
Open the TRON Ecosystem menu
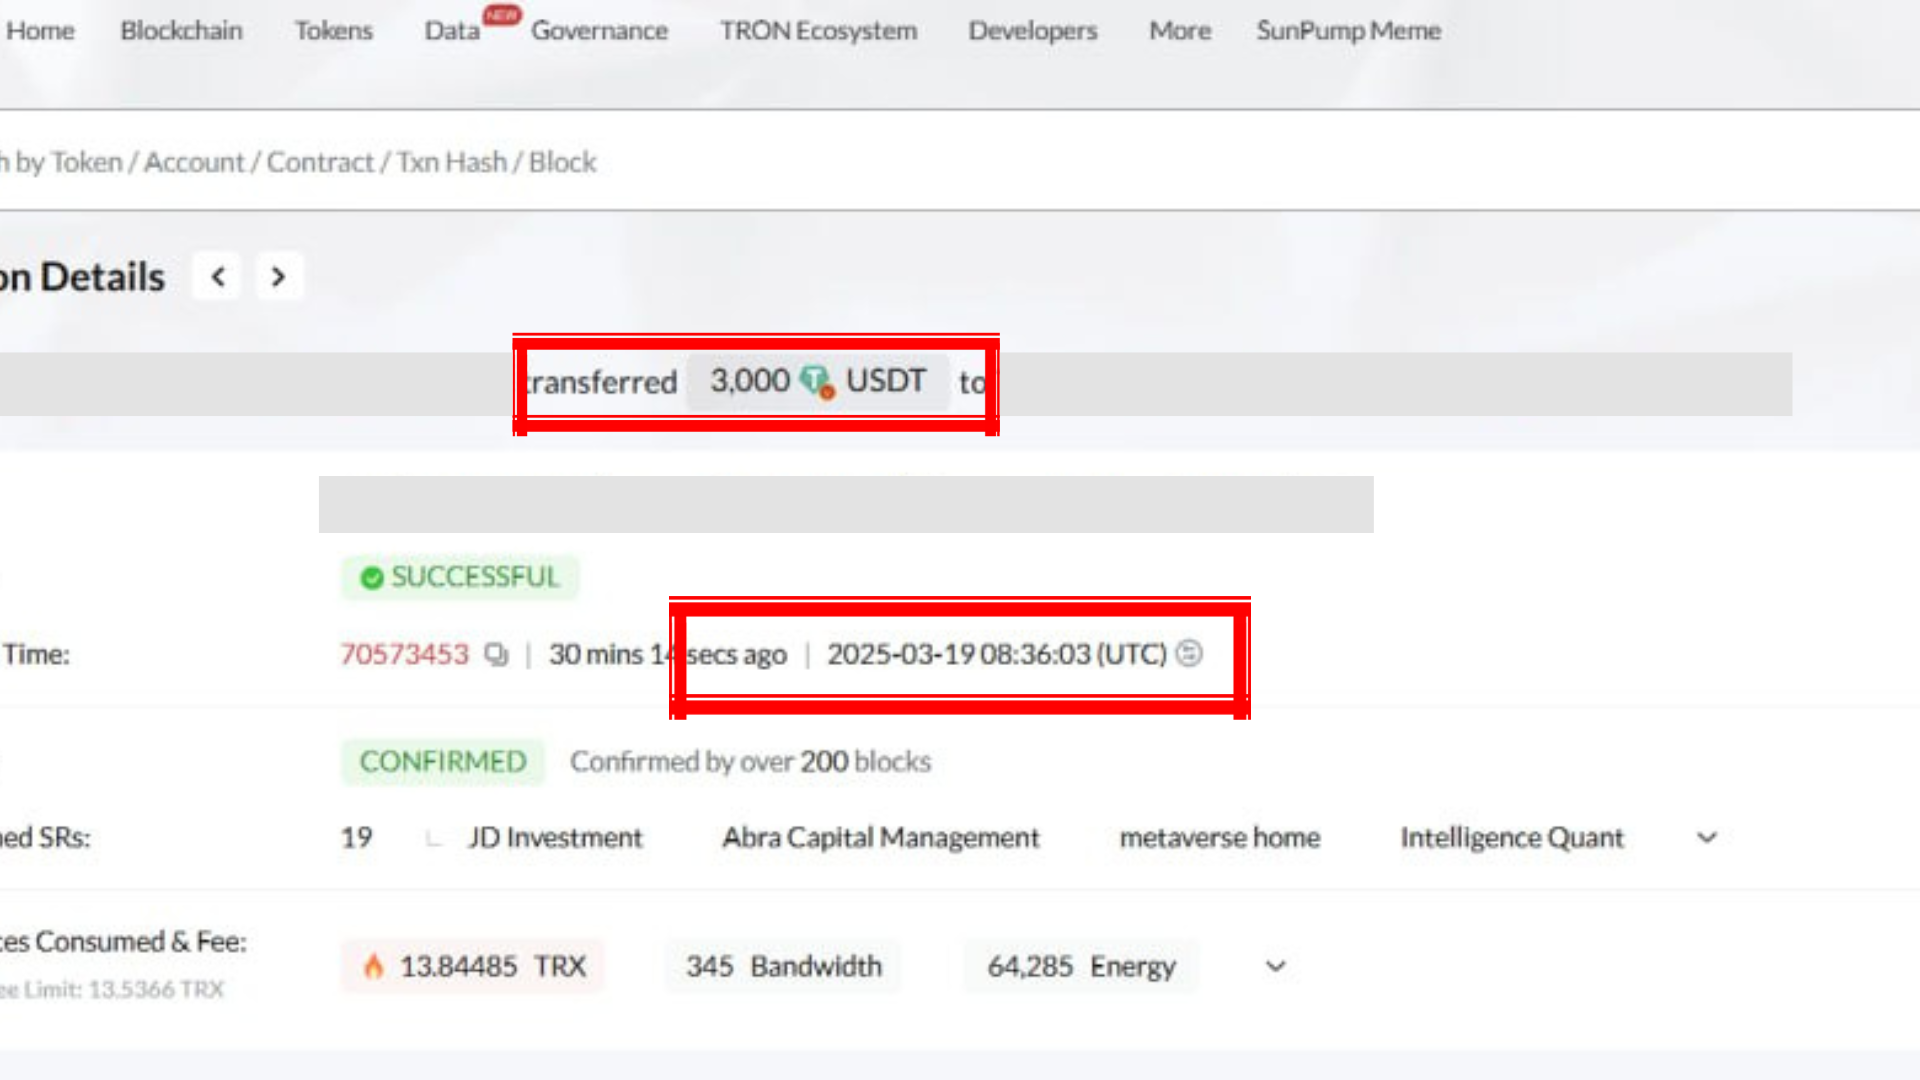(818, 31)
